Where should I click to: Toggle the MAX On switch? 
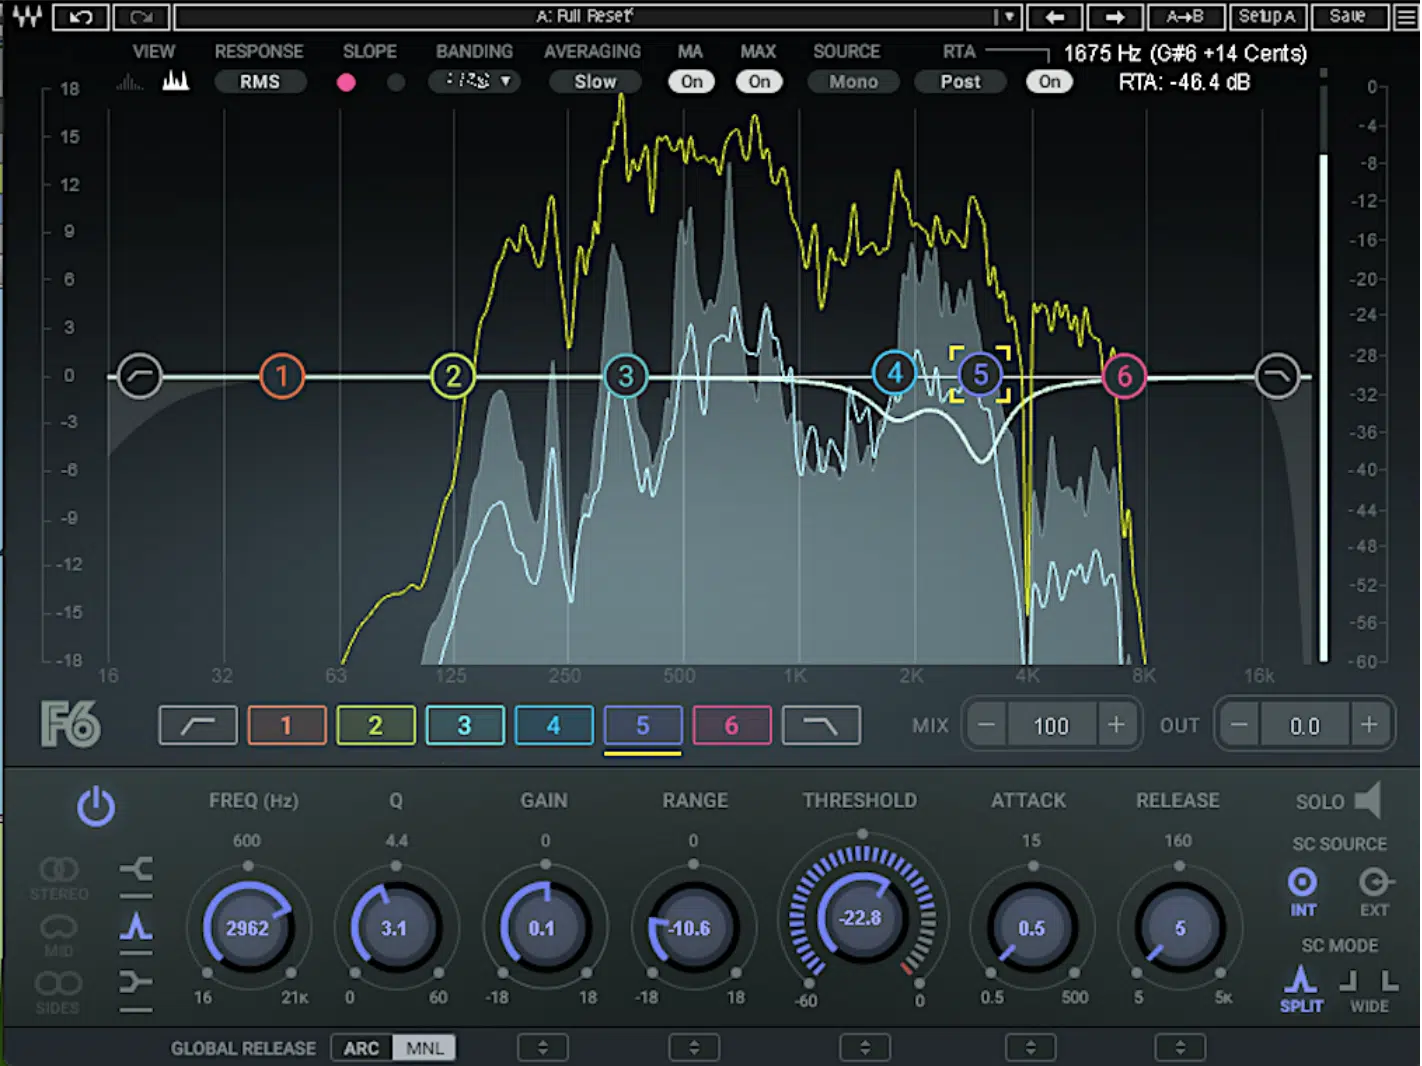[760, 82]
